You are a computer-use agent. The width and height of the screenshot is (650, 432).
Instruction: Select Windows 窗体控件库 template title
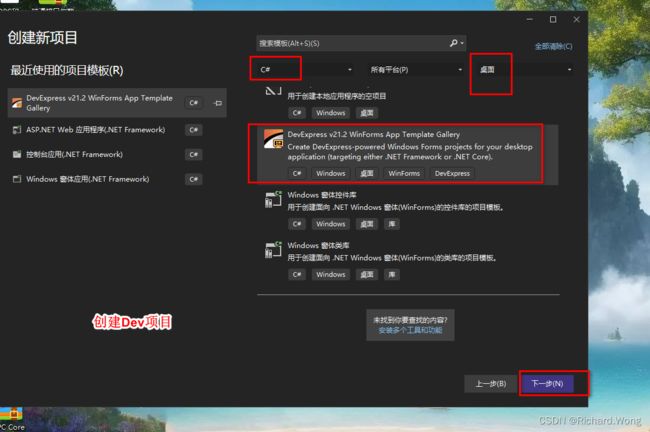coord(322,195)
